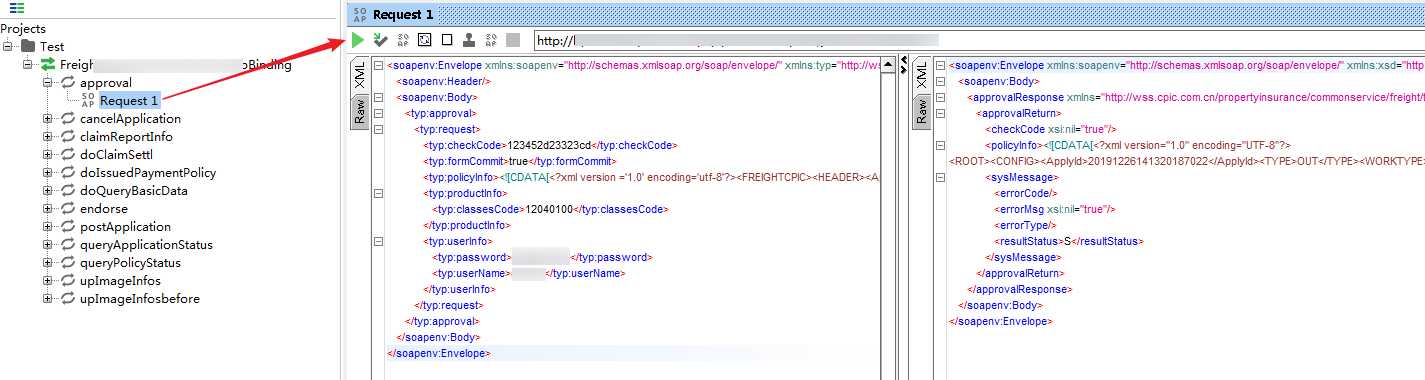1425x380 pixels.
Task: Expand the doIssuedPaymentPolicy operation
Action: point(48,173)
